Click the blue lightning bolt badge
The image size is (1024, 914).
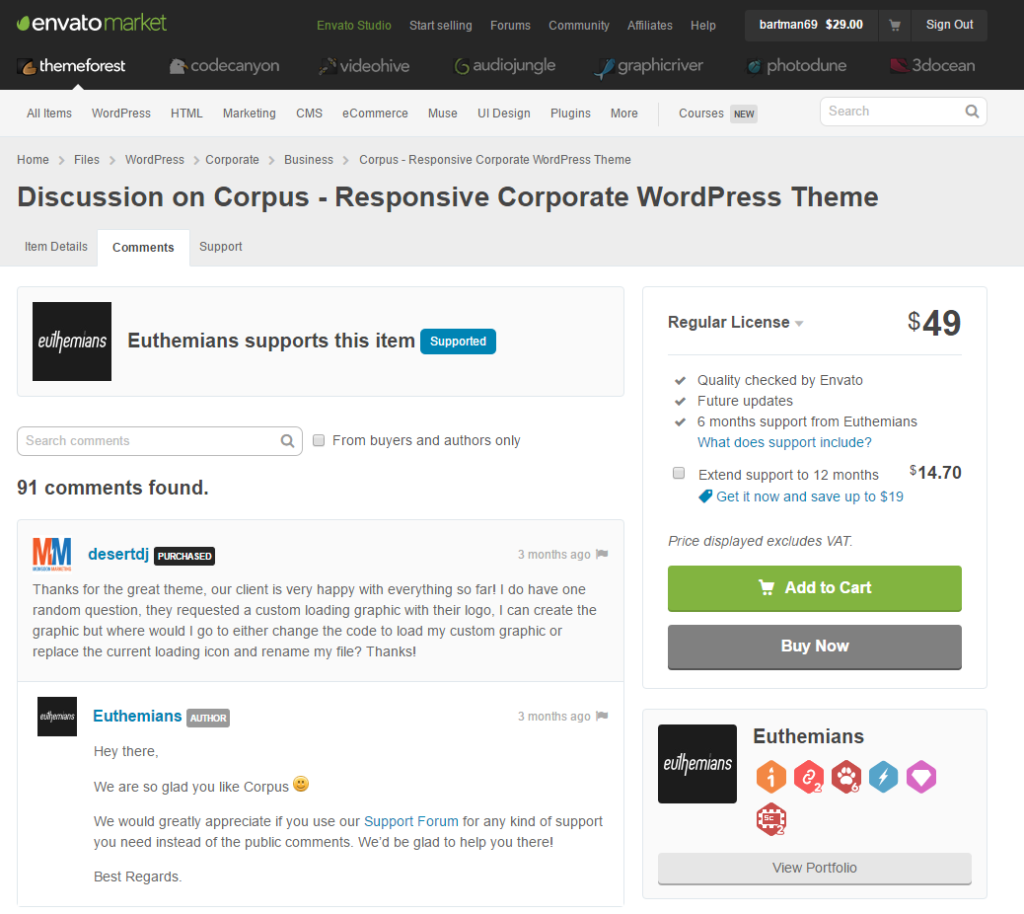pyautogui.click(x=884, y=777)
